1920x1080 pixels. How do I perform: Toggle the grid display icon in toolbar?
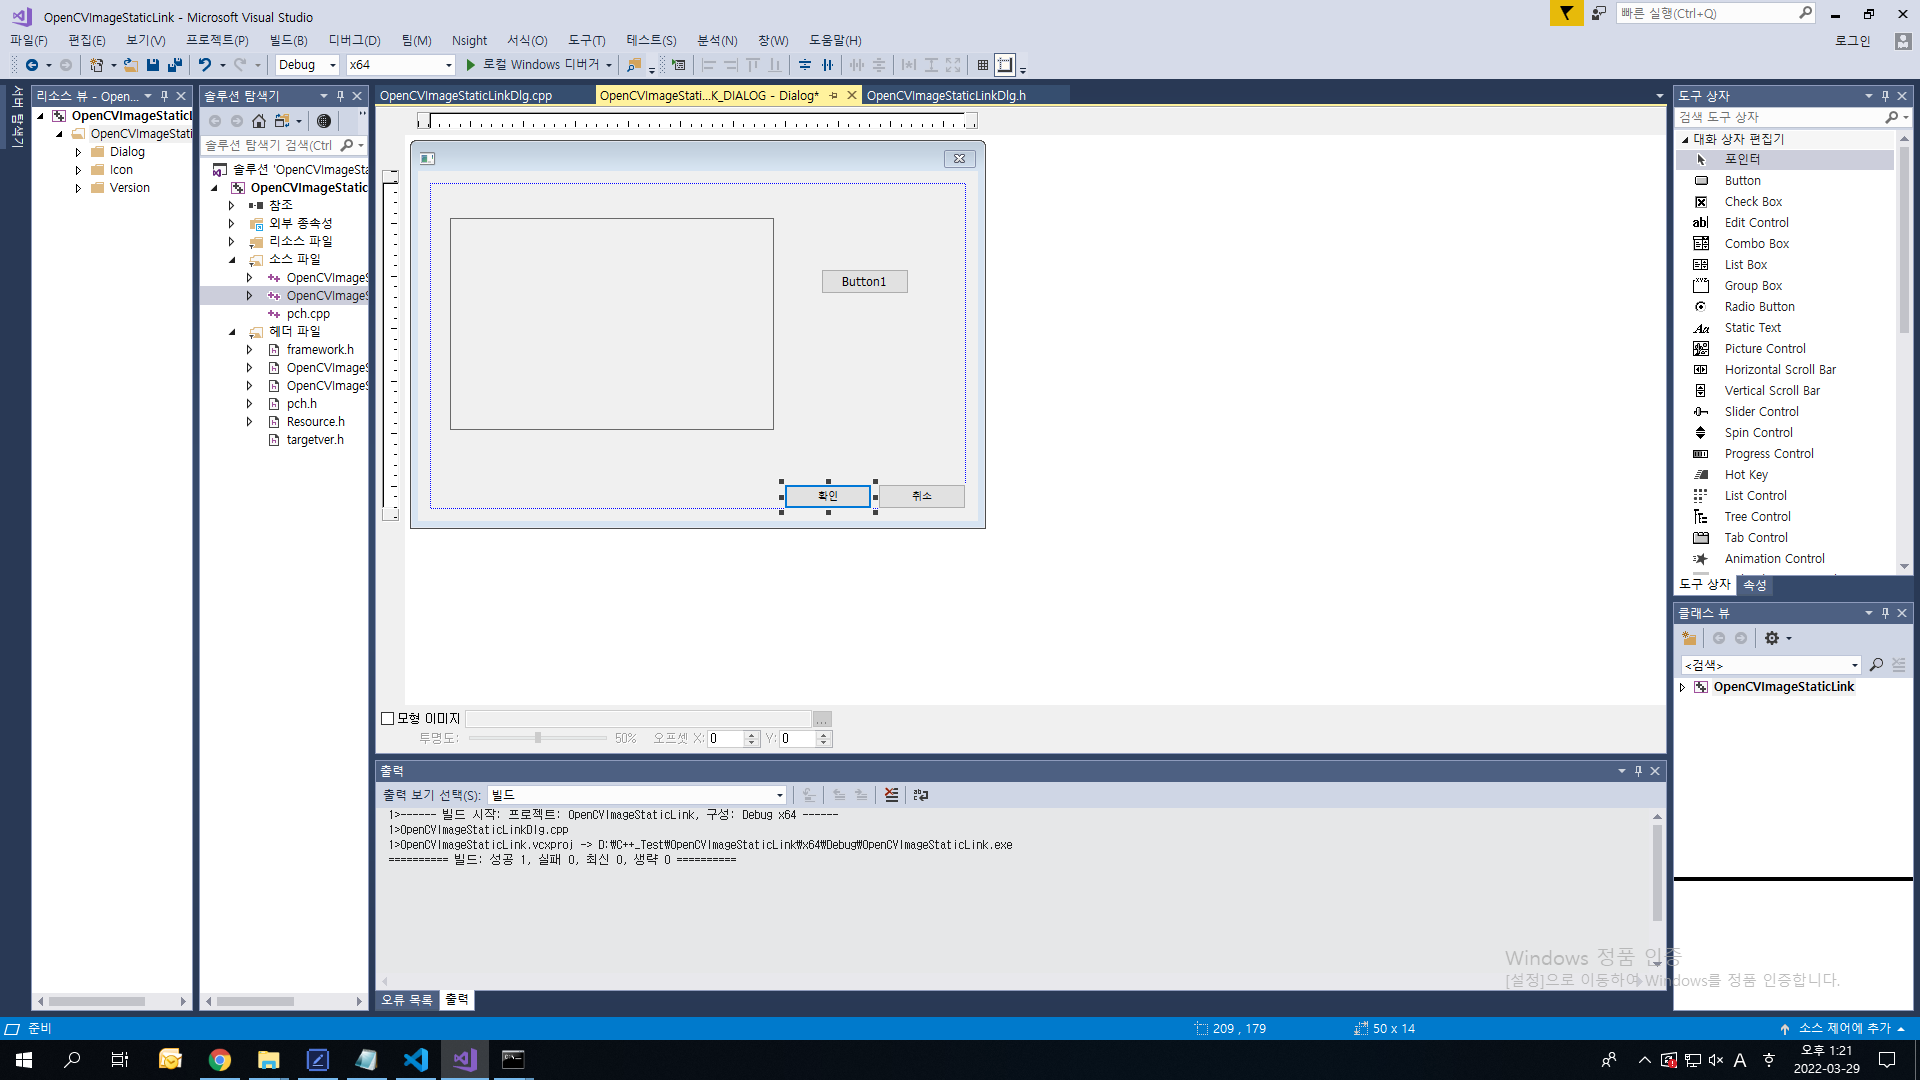983,65
